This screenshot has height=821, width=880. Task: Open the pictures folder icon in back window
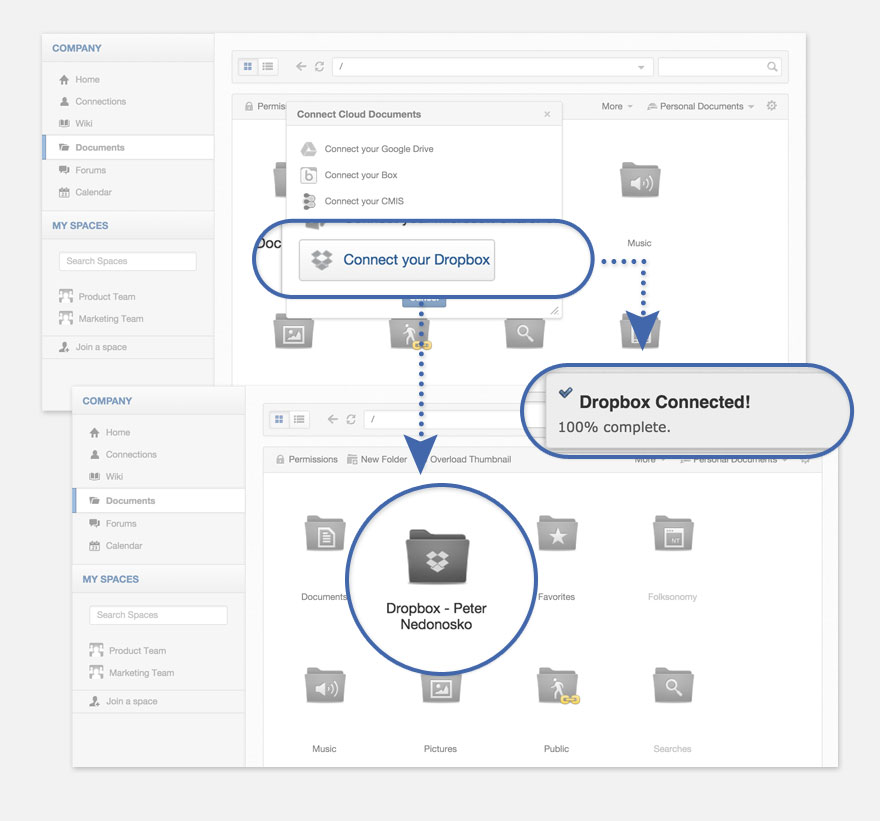pyautogui.click(x=294, y=332)
